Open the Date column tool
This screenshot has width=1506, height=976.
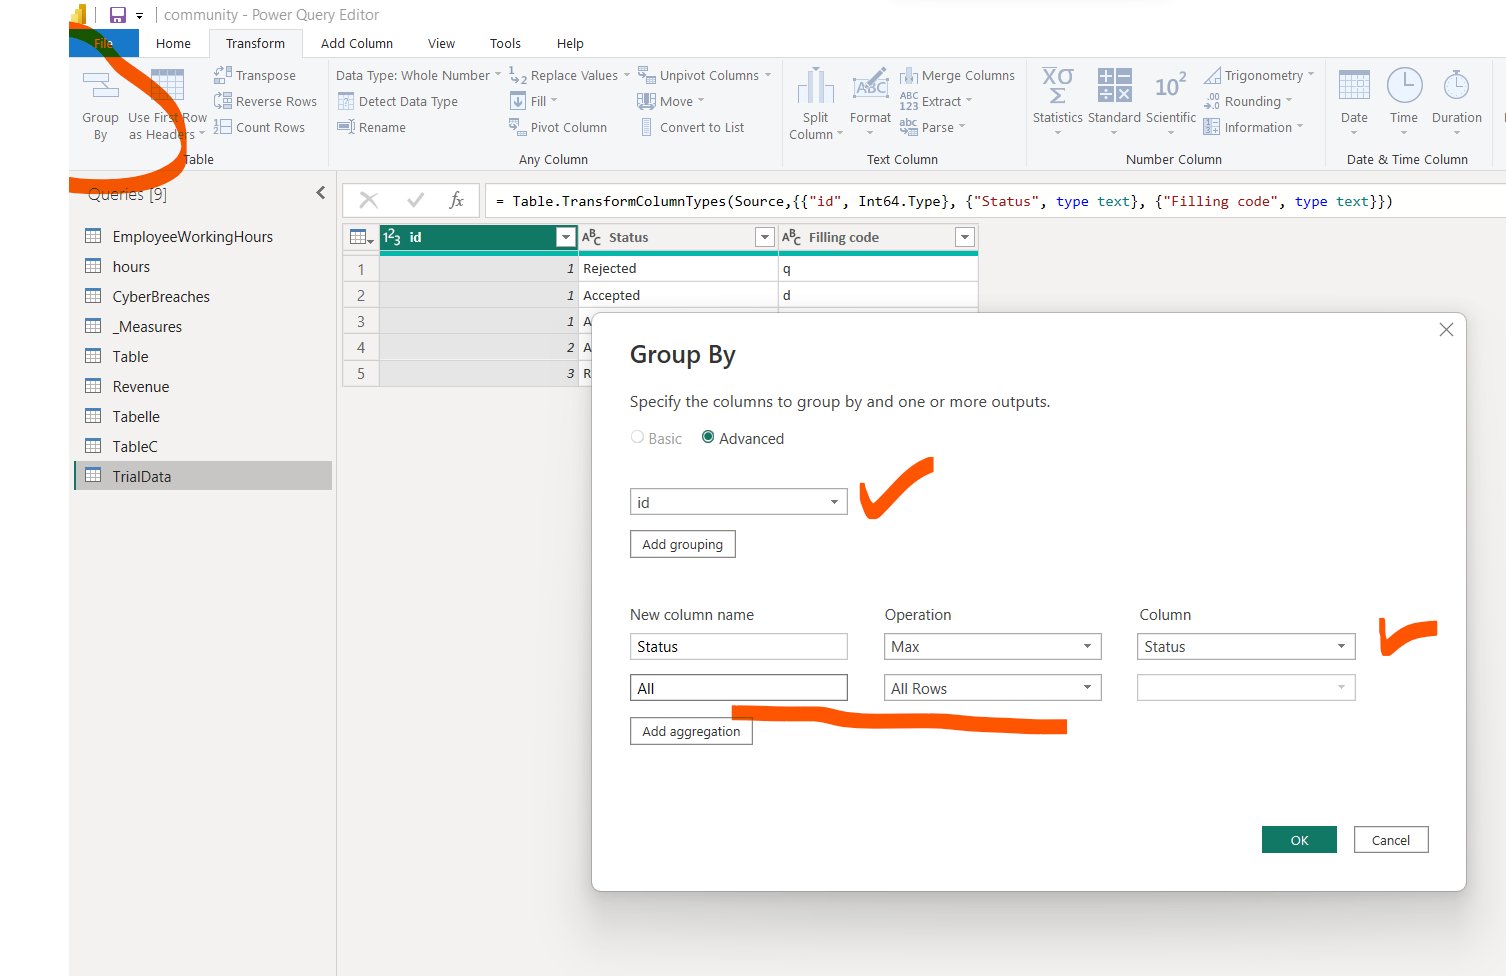point(1354,100)
